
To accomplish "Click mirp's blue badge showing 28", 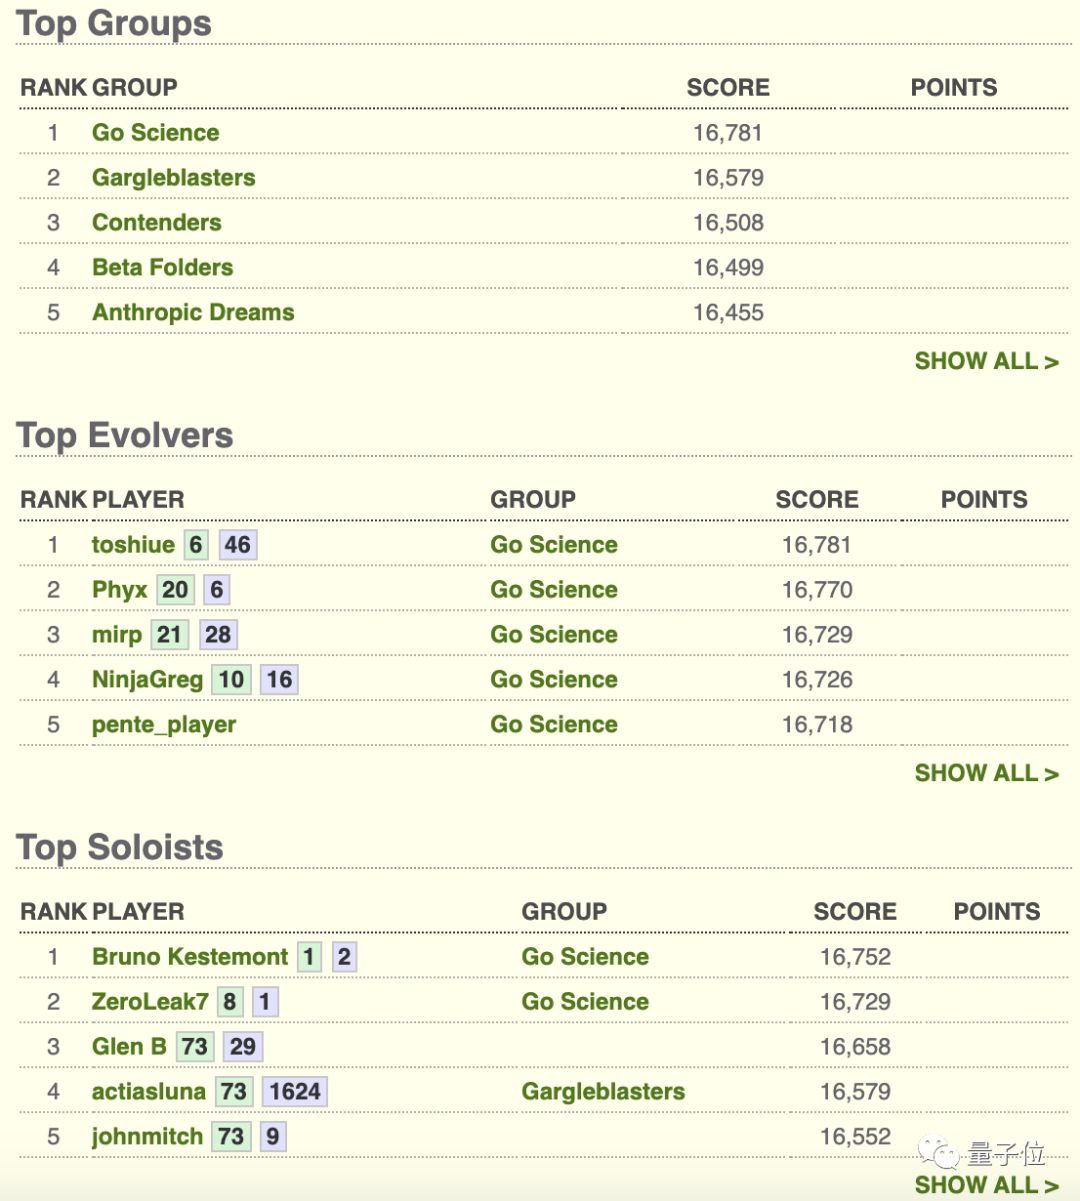I will pyautogui.click(x=218, y=635).
